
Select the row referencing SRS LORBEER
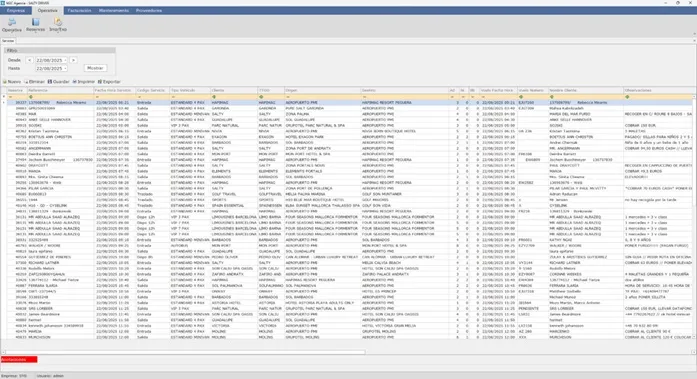349,308
